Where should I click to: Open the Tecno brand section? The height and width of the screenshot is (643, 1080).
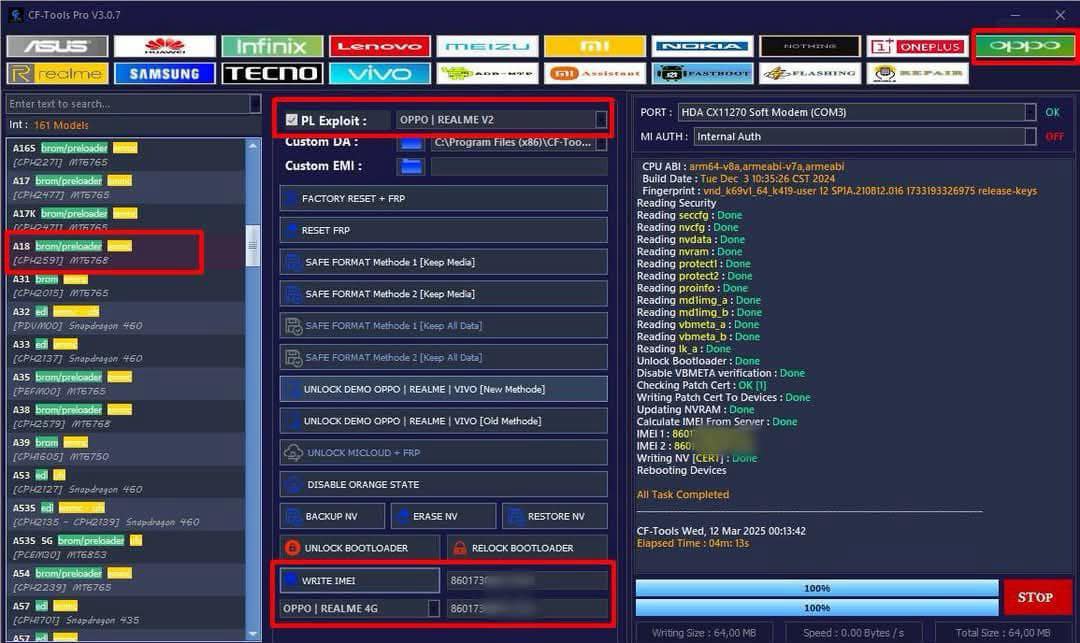pyautogui.click(x=272, y=73)
